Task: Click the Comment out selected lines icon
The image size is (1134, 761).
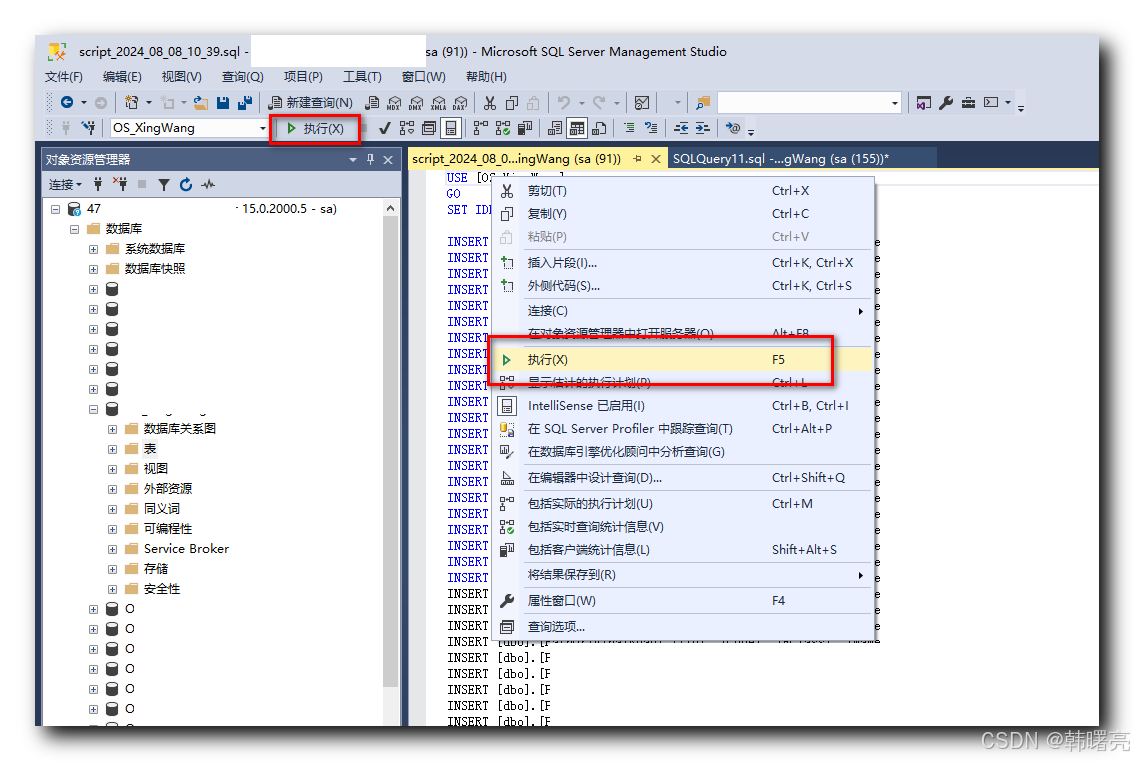Action: point(629,128)
